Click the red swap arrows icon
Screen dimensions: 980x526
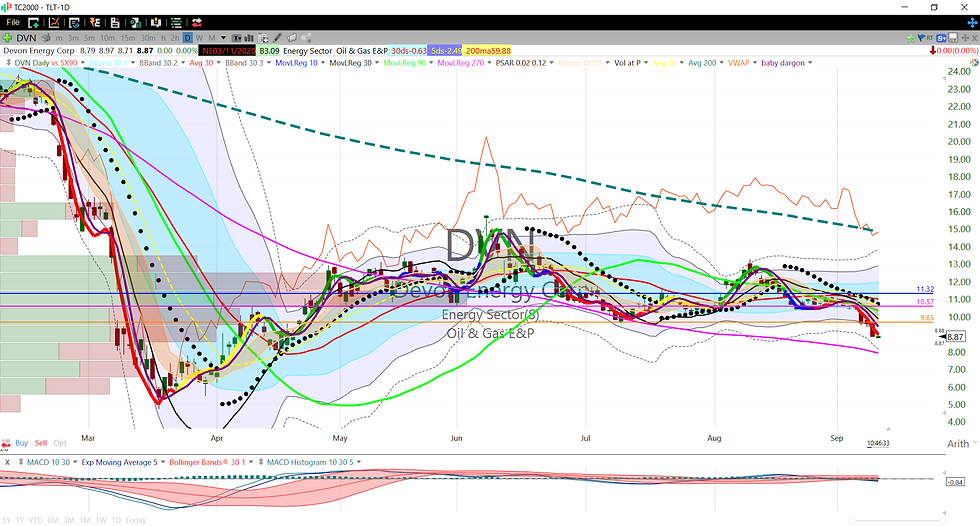197,22
